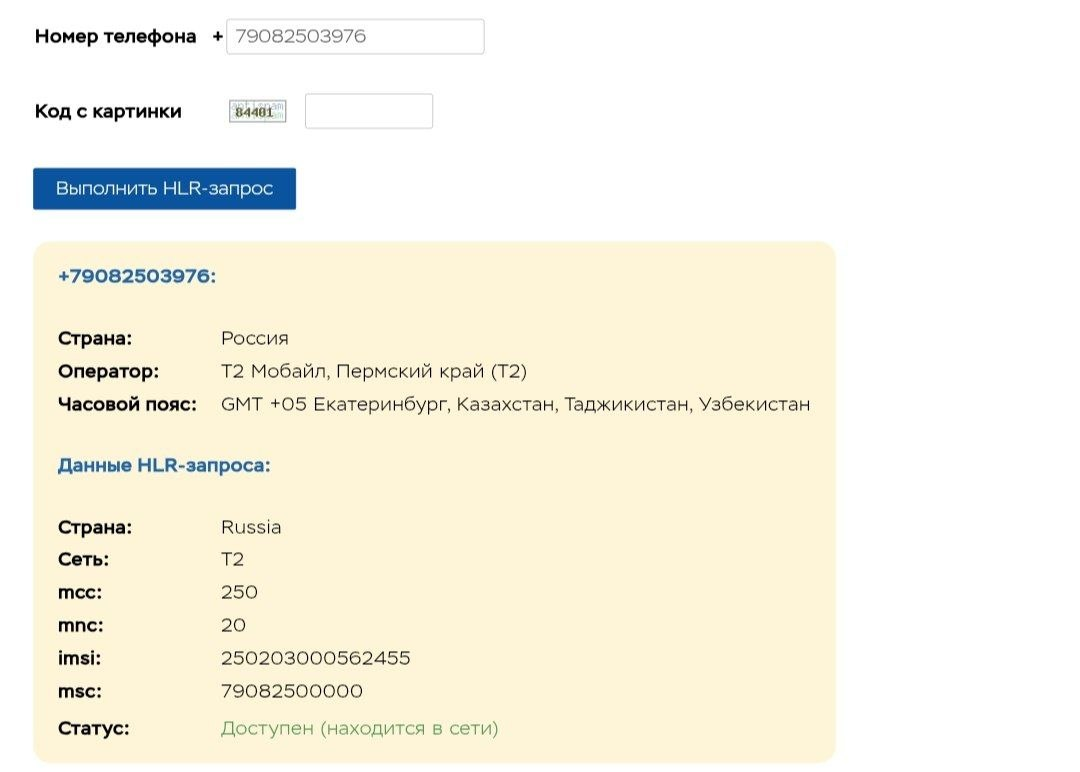Click the mnc value 20
This screenshot has width=1080, height=772.
231,625
